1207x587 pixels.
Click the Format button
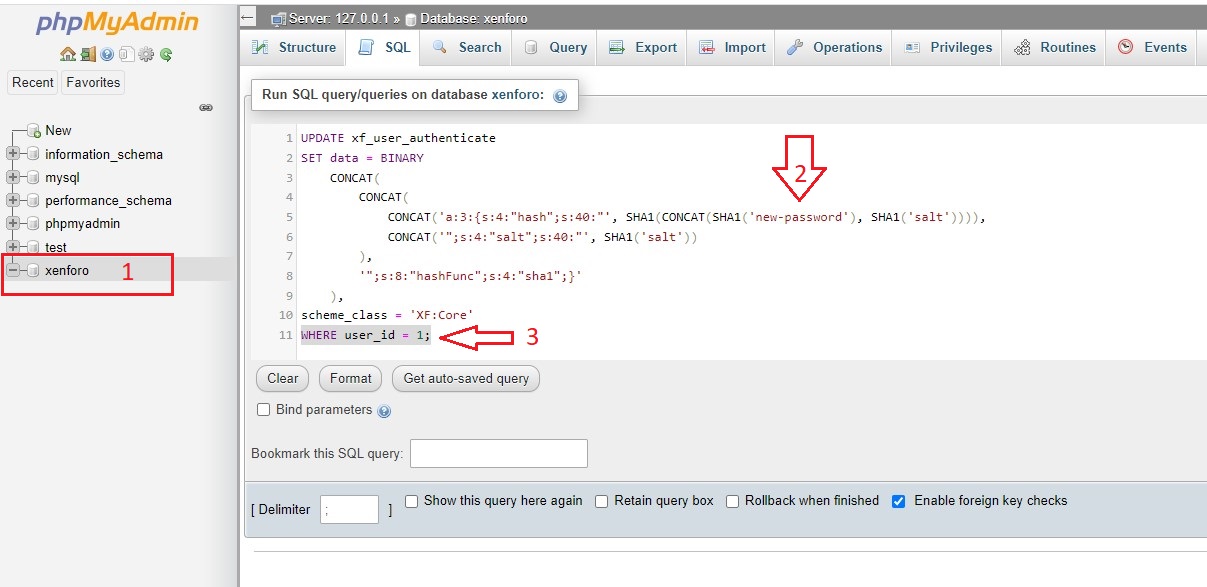[x=351, y=378]
